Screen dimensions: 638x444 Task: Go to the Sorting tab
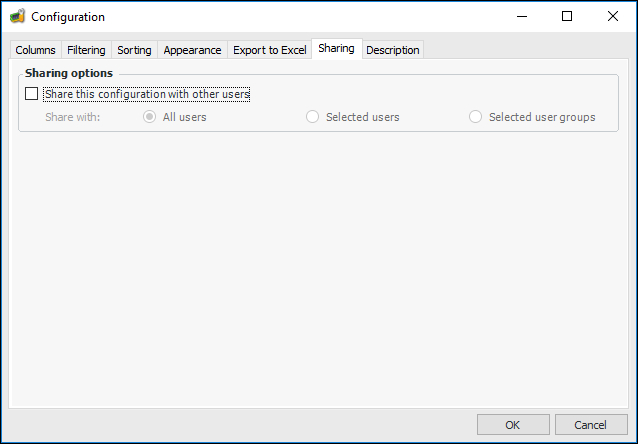click(134, 50)
